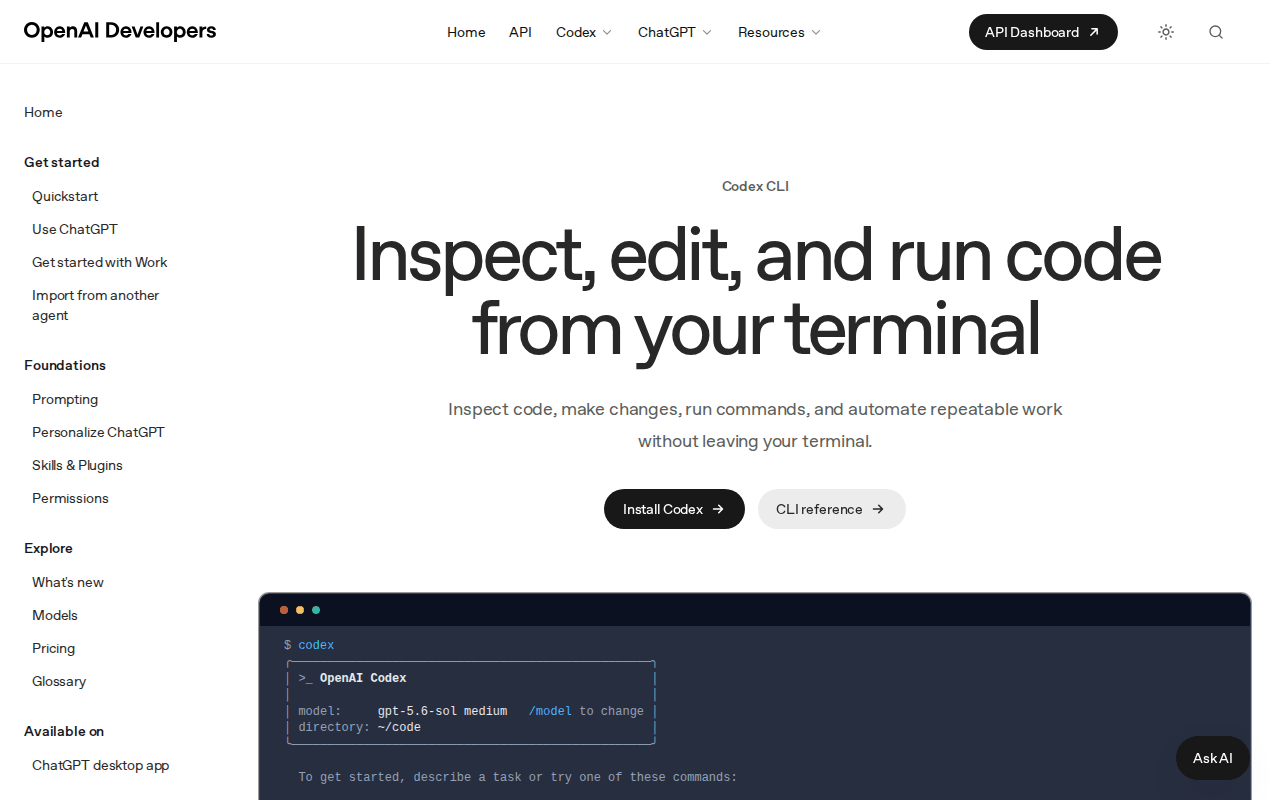Click the Explore section heading
The width and height of the screenshot is (1280, 800).
tap(48, 548)
